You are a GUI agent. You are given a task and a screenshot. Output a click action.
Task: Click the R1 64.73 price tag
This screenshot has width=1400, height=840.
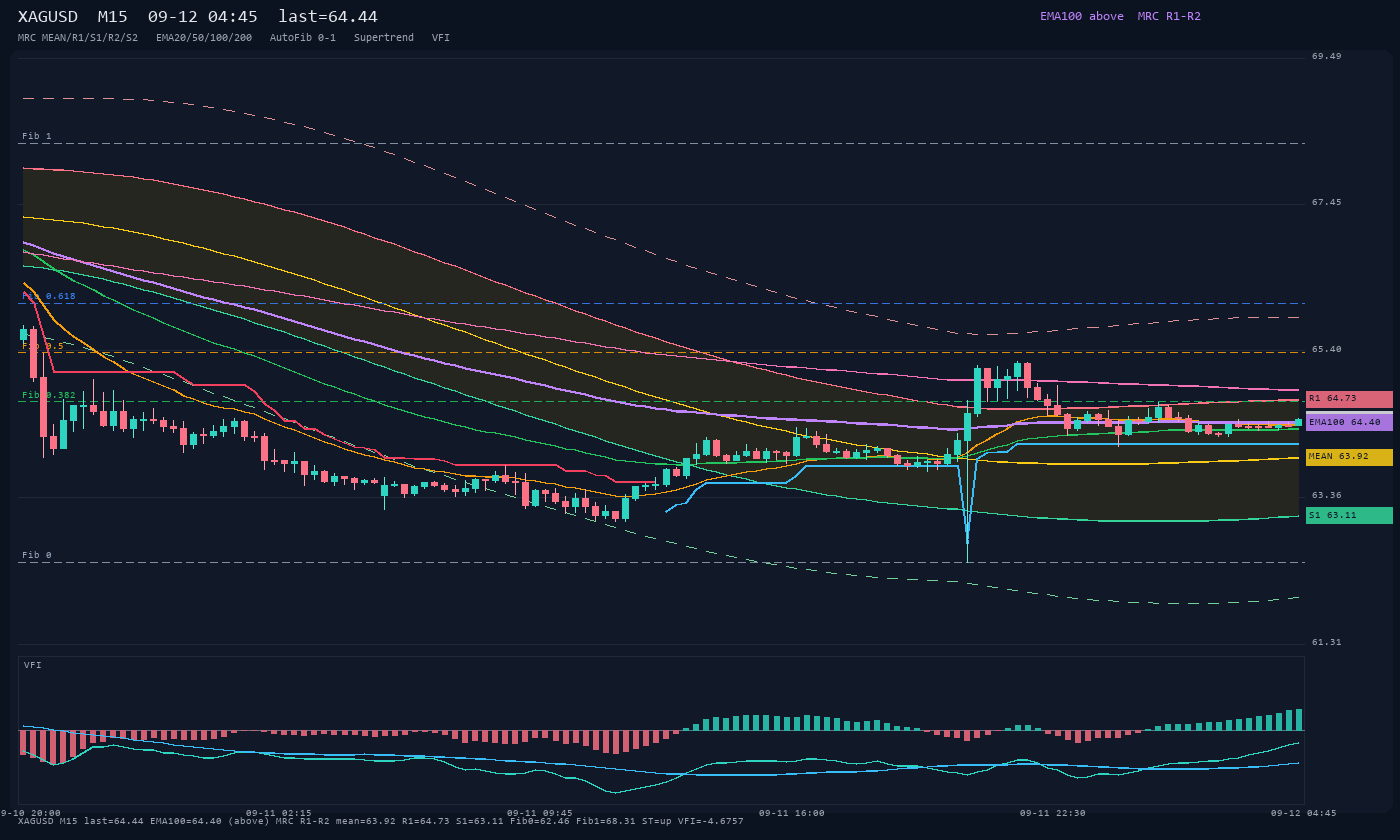[x=1349, y=399]
